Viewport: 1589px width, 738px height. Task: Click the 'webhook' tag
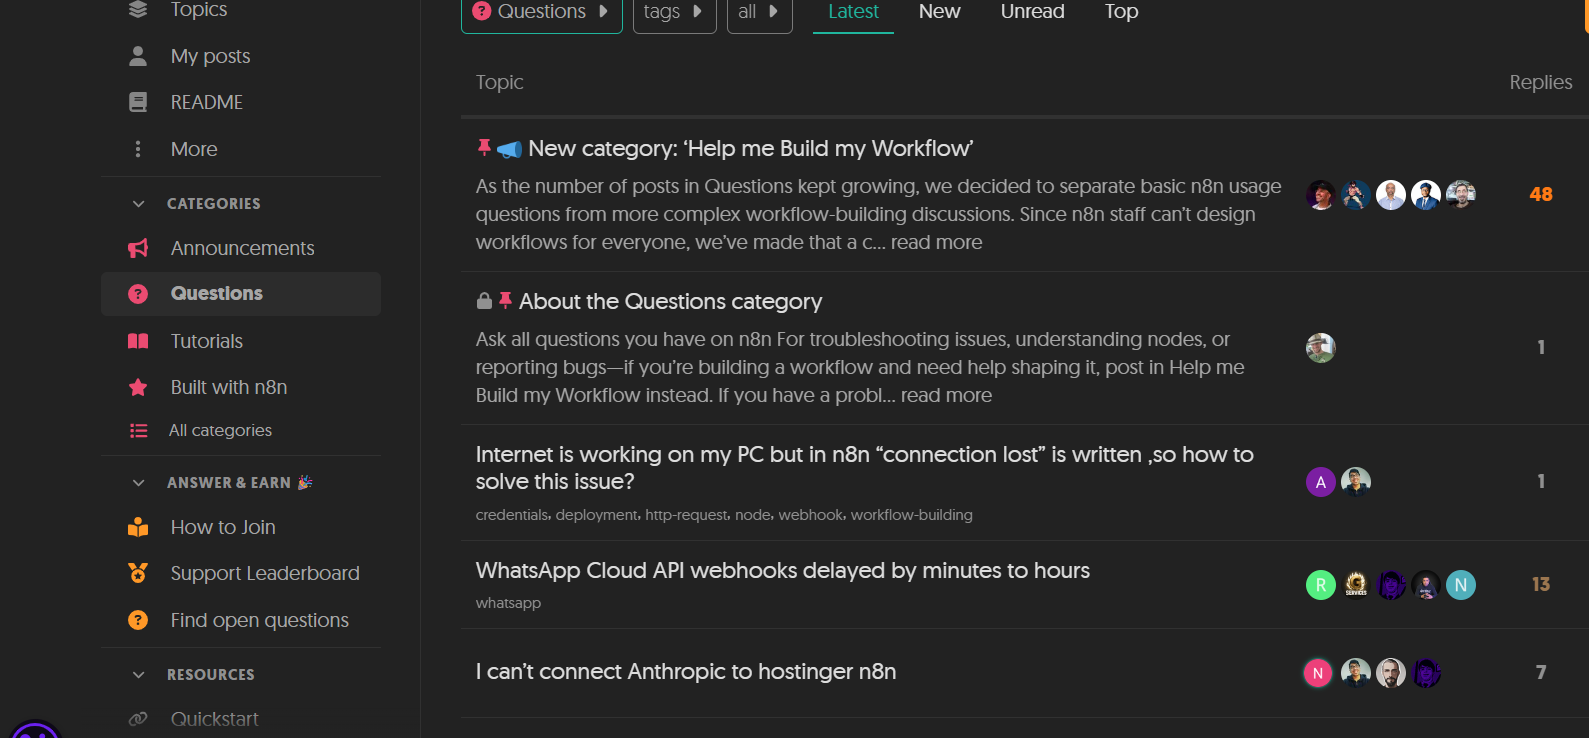(x=811, y=515)
